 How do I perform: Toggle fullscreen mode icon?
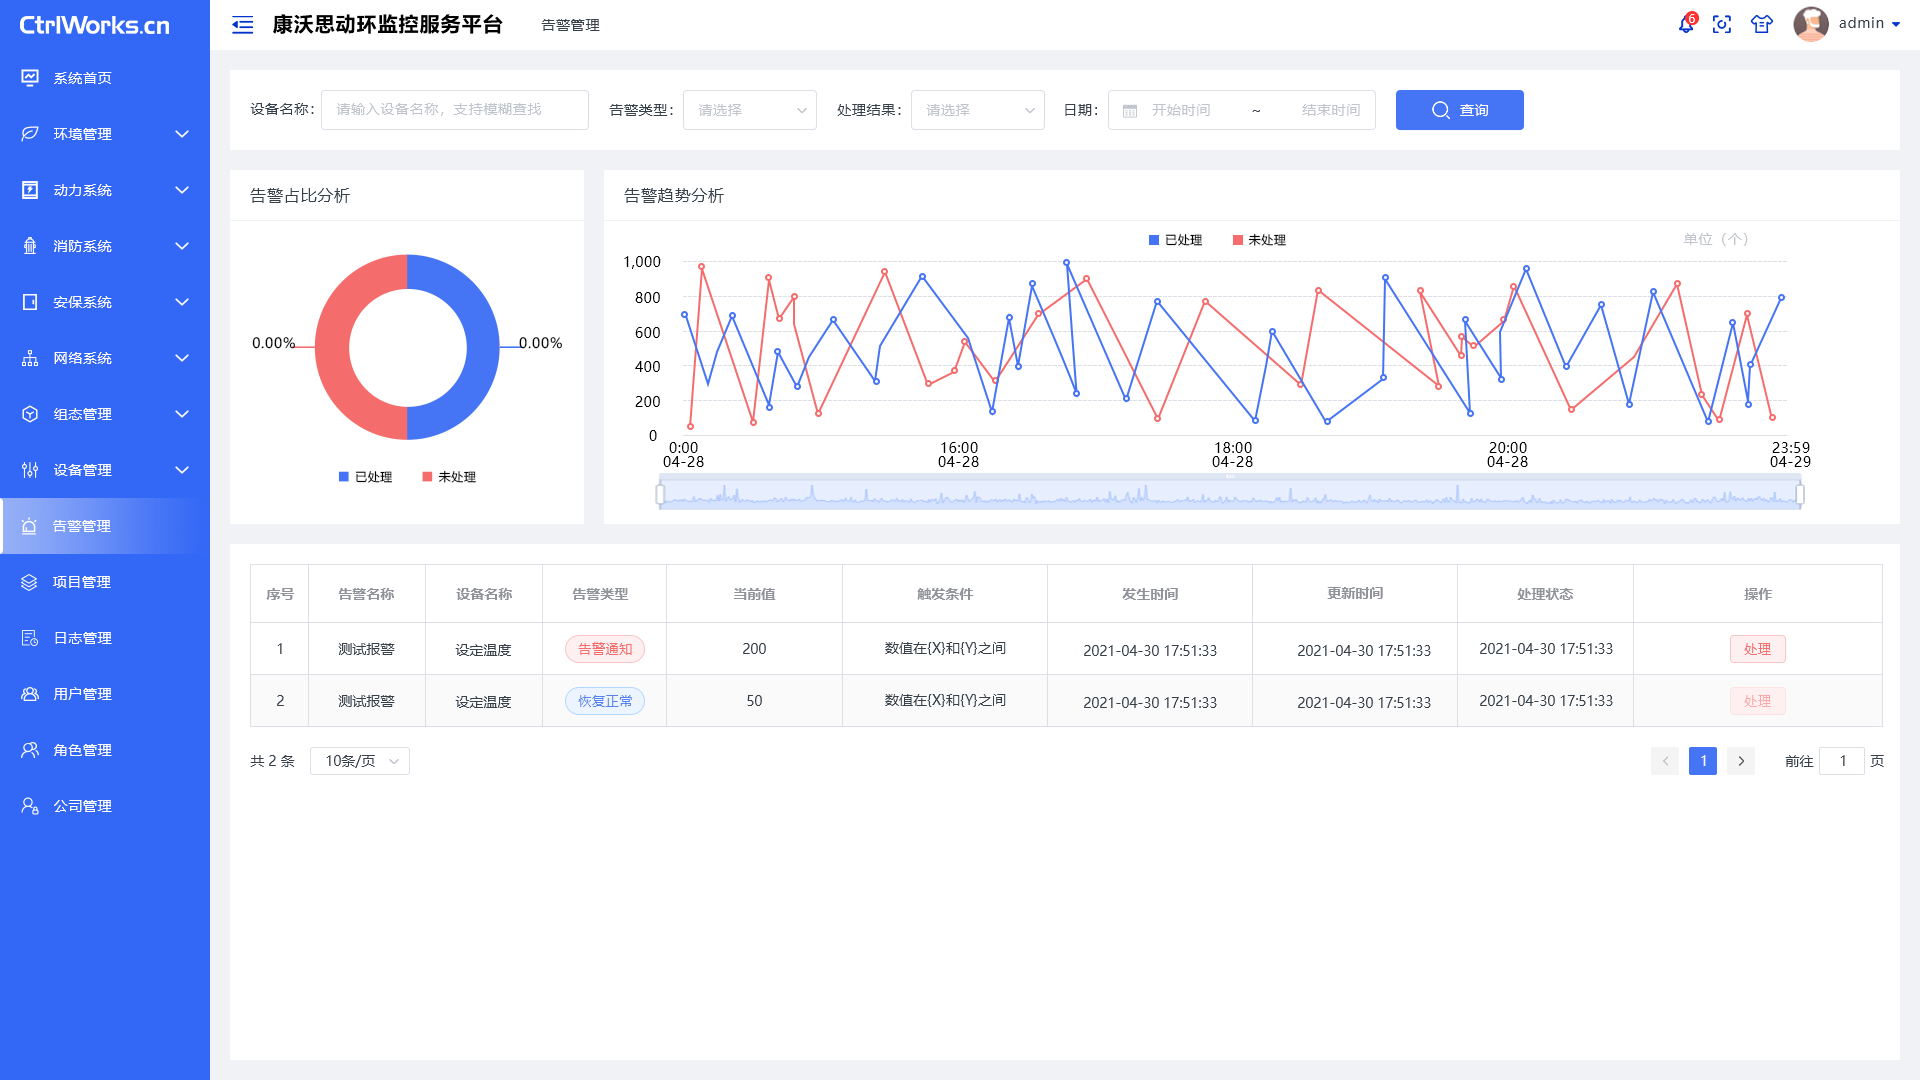pyautogui.click(x=1722, y=25)
